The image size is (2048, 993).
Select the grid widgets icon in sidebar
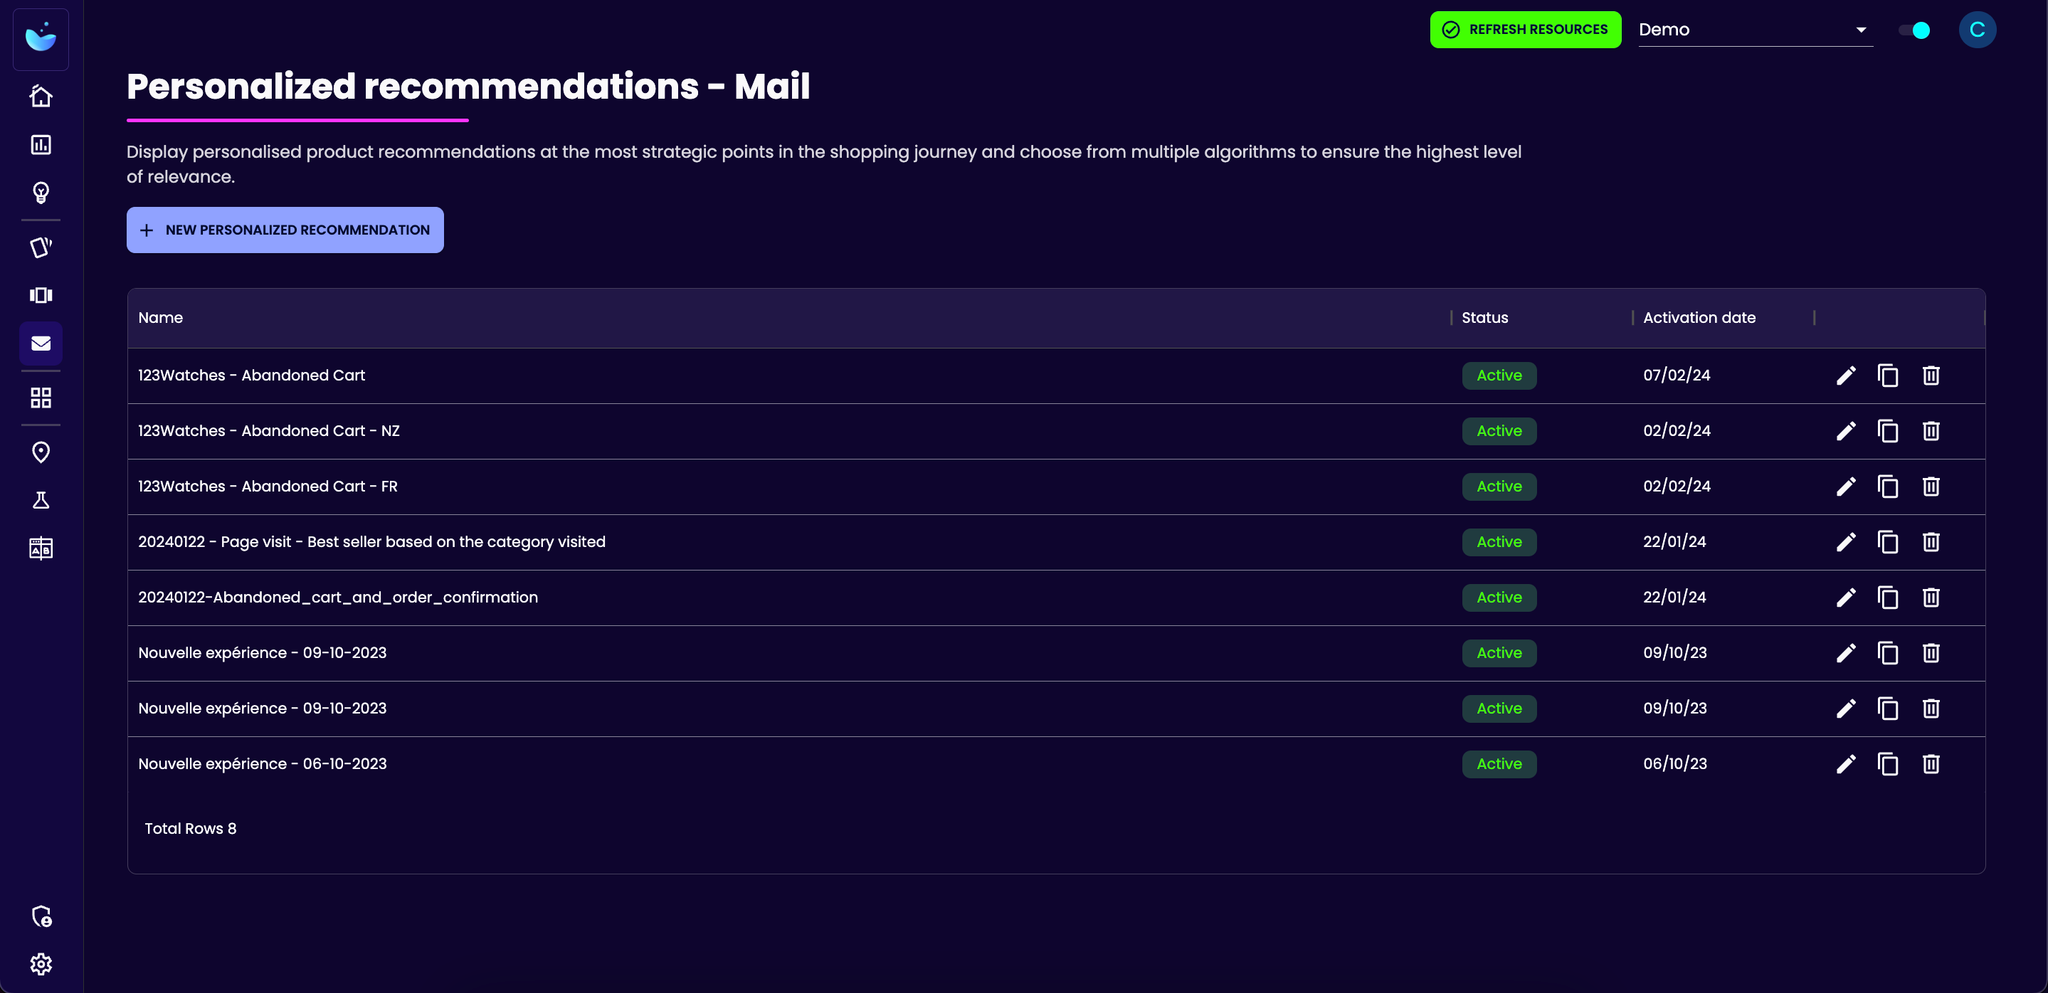[41, 398]
